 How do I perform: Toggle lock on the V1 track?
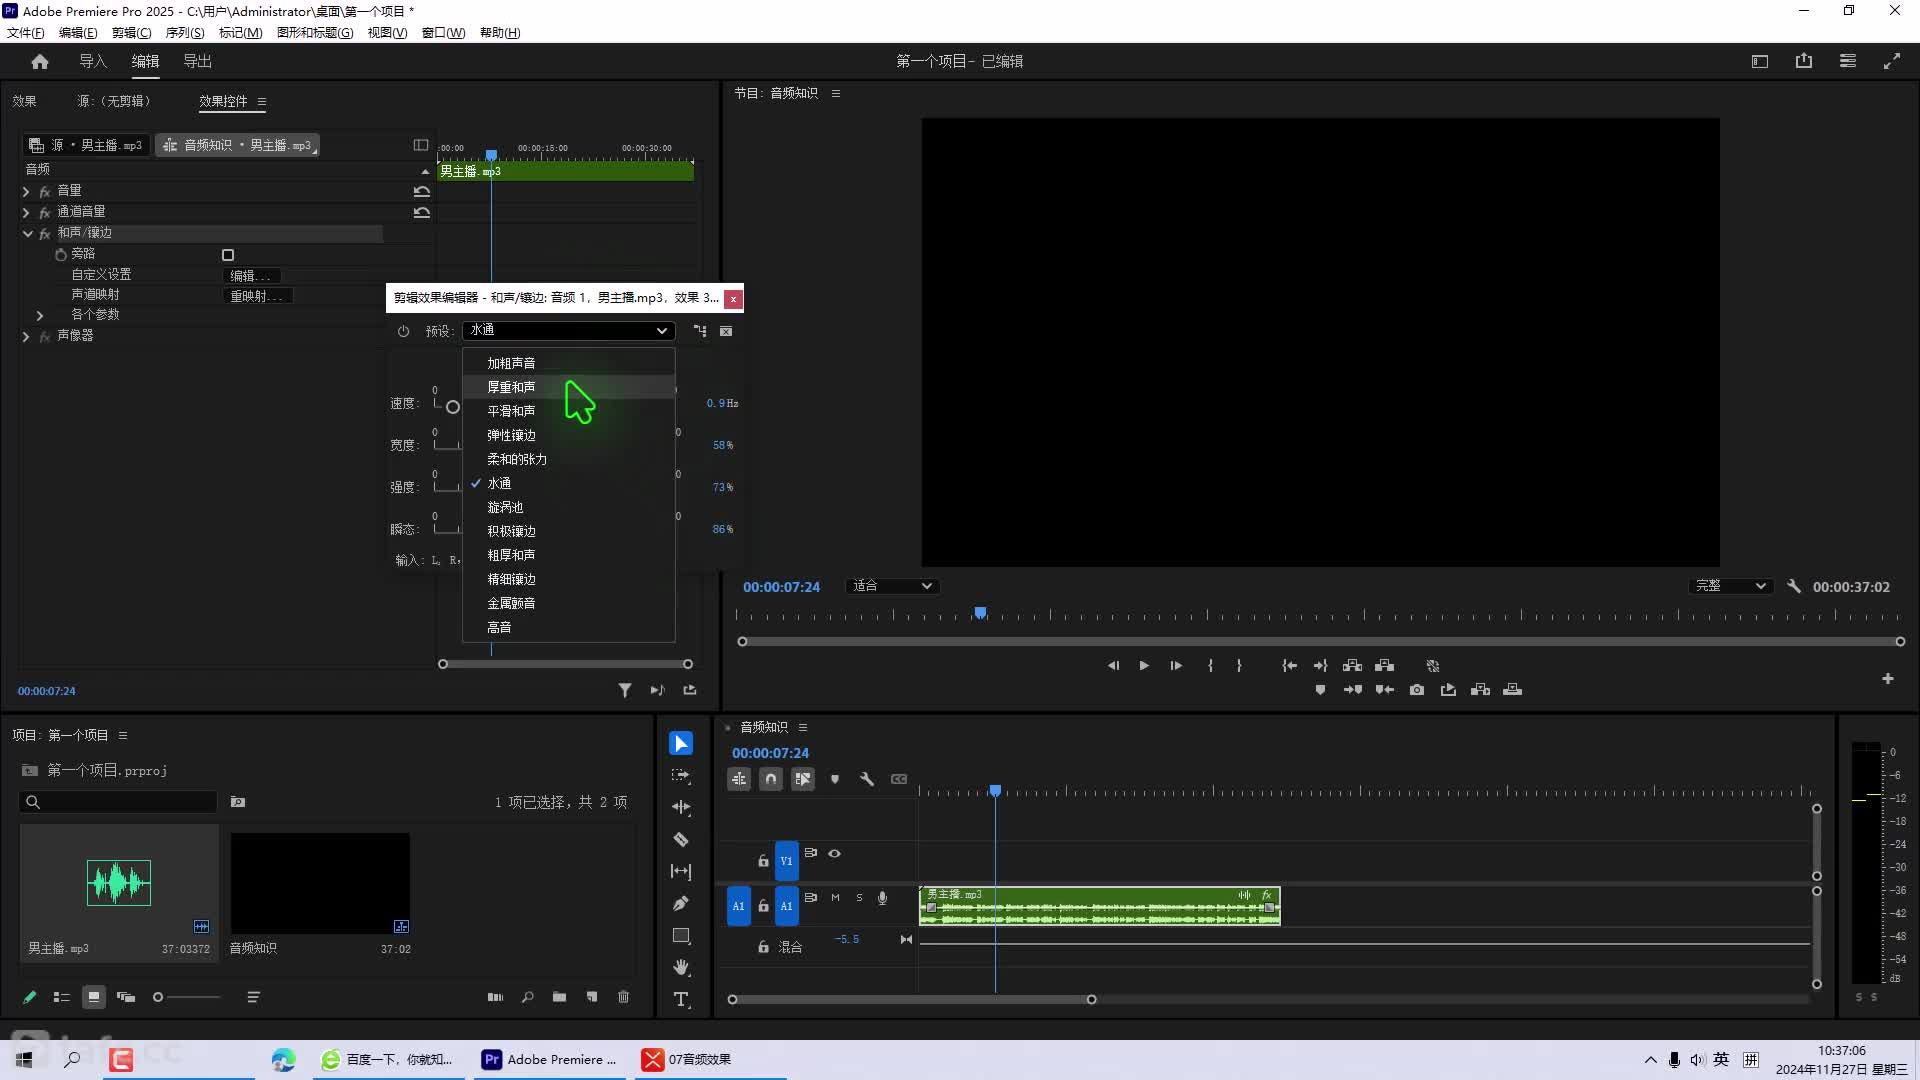click(x=763, y=861)
